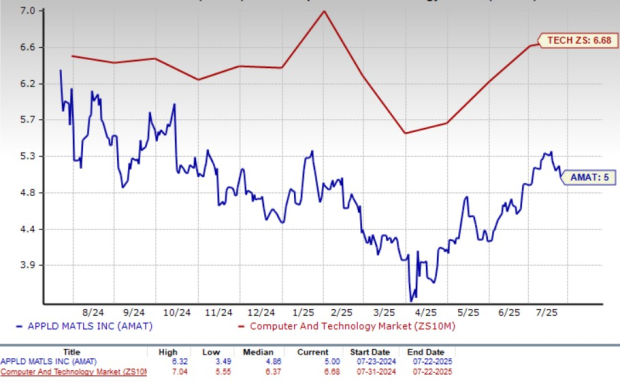Click the Title column header
Image resolution: width=620 pixels, height=390 pixels.
coord(72,352)
